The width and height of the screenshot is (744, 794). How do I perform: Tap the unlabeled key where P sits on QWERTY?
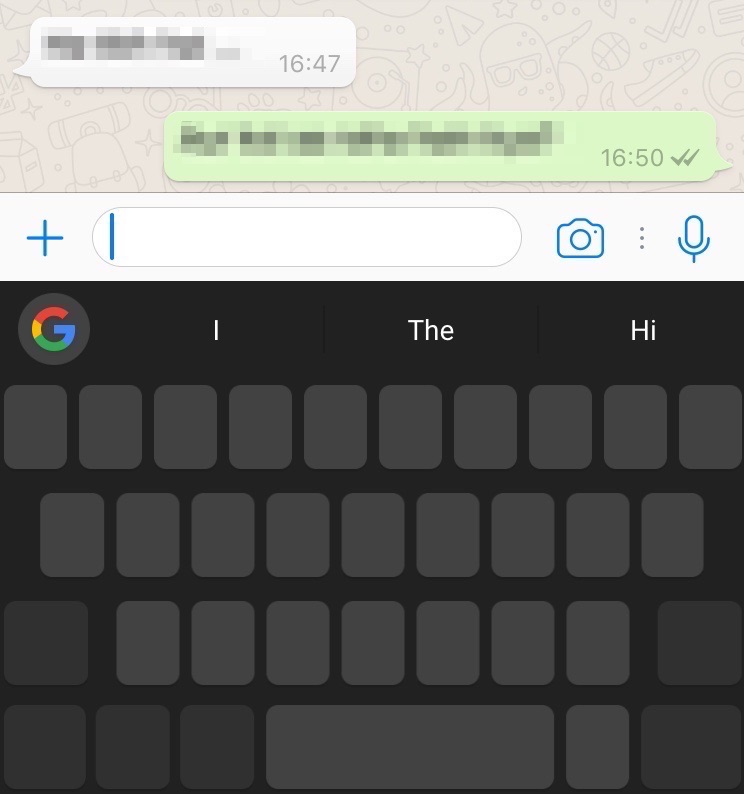pyautogui.click(x=711, y=427)
